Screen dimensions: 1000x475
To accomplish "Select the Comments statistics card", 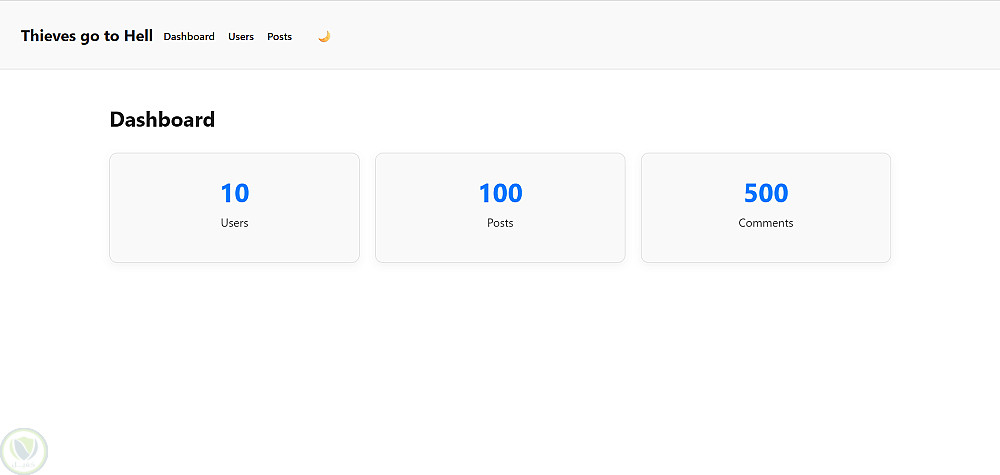I will click(766, 245).
